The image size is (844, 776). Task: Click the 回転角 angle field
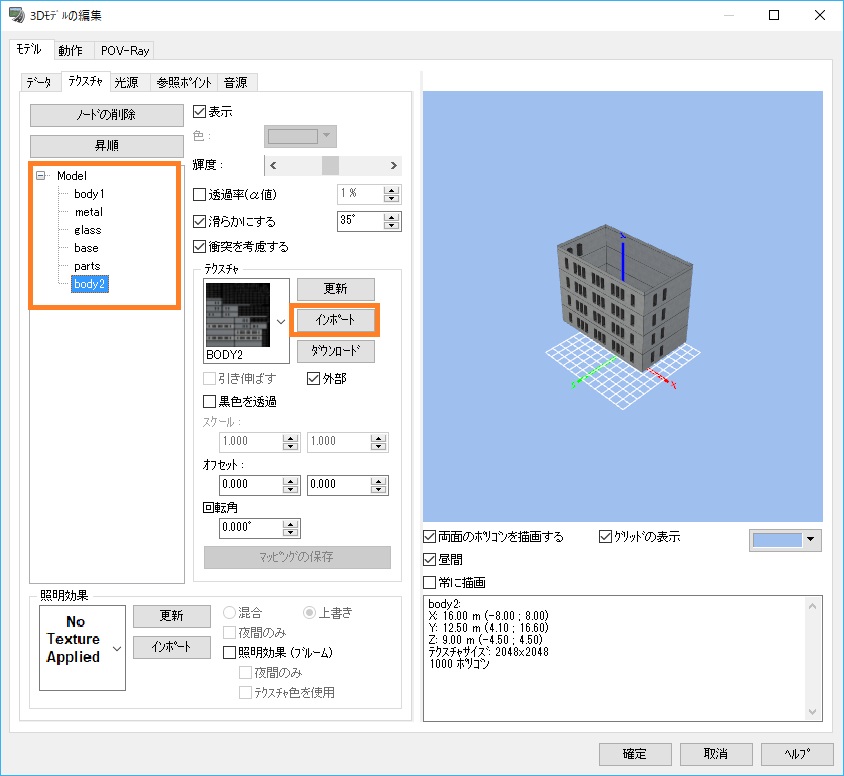coord(251,527)
